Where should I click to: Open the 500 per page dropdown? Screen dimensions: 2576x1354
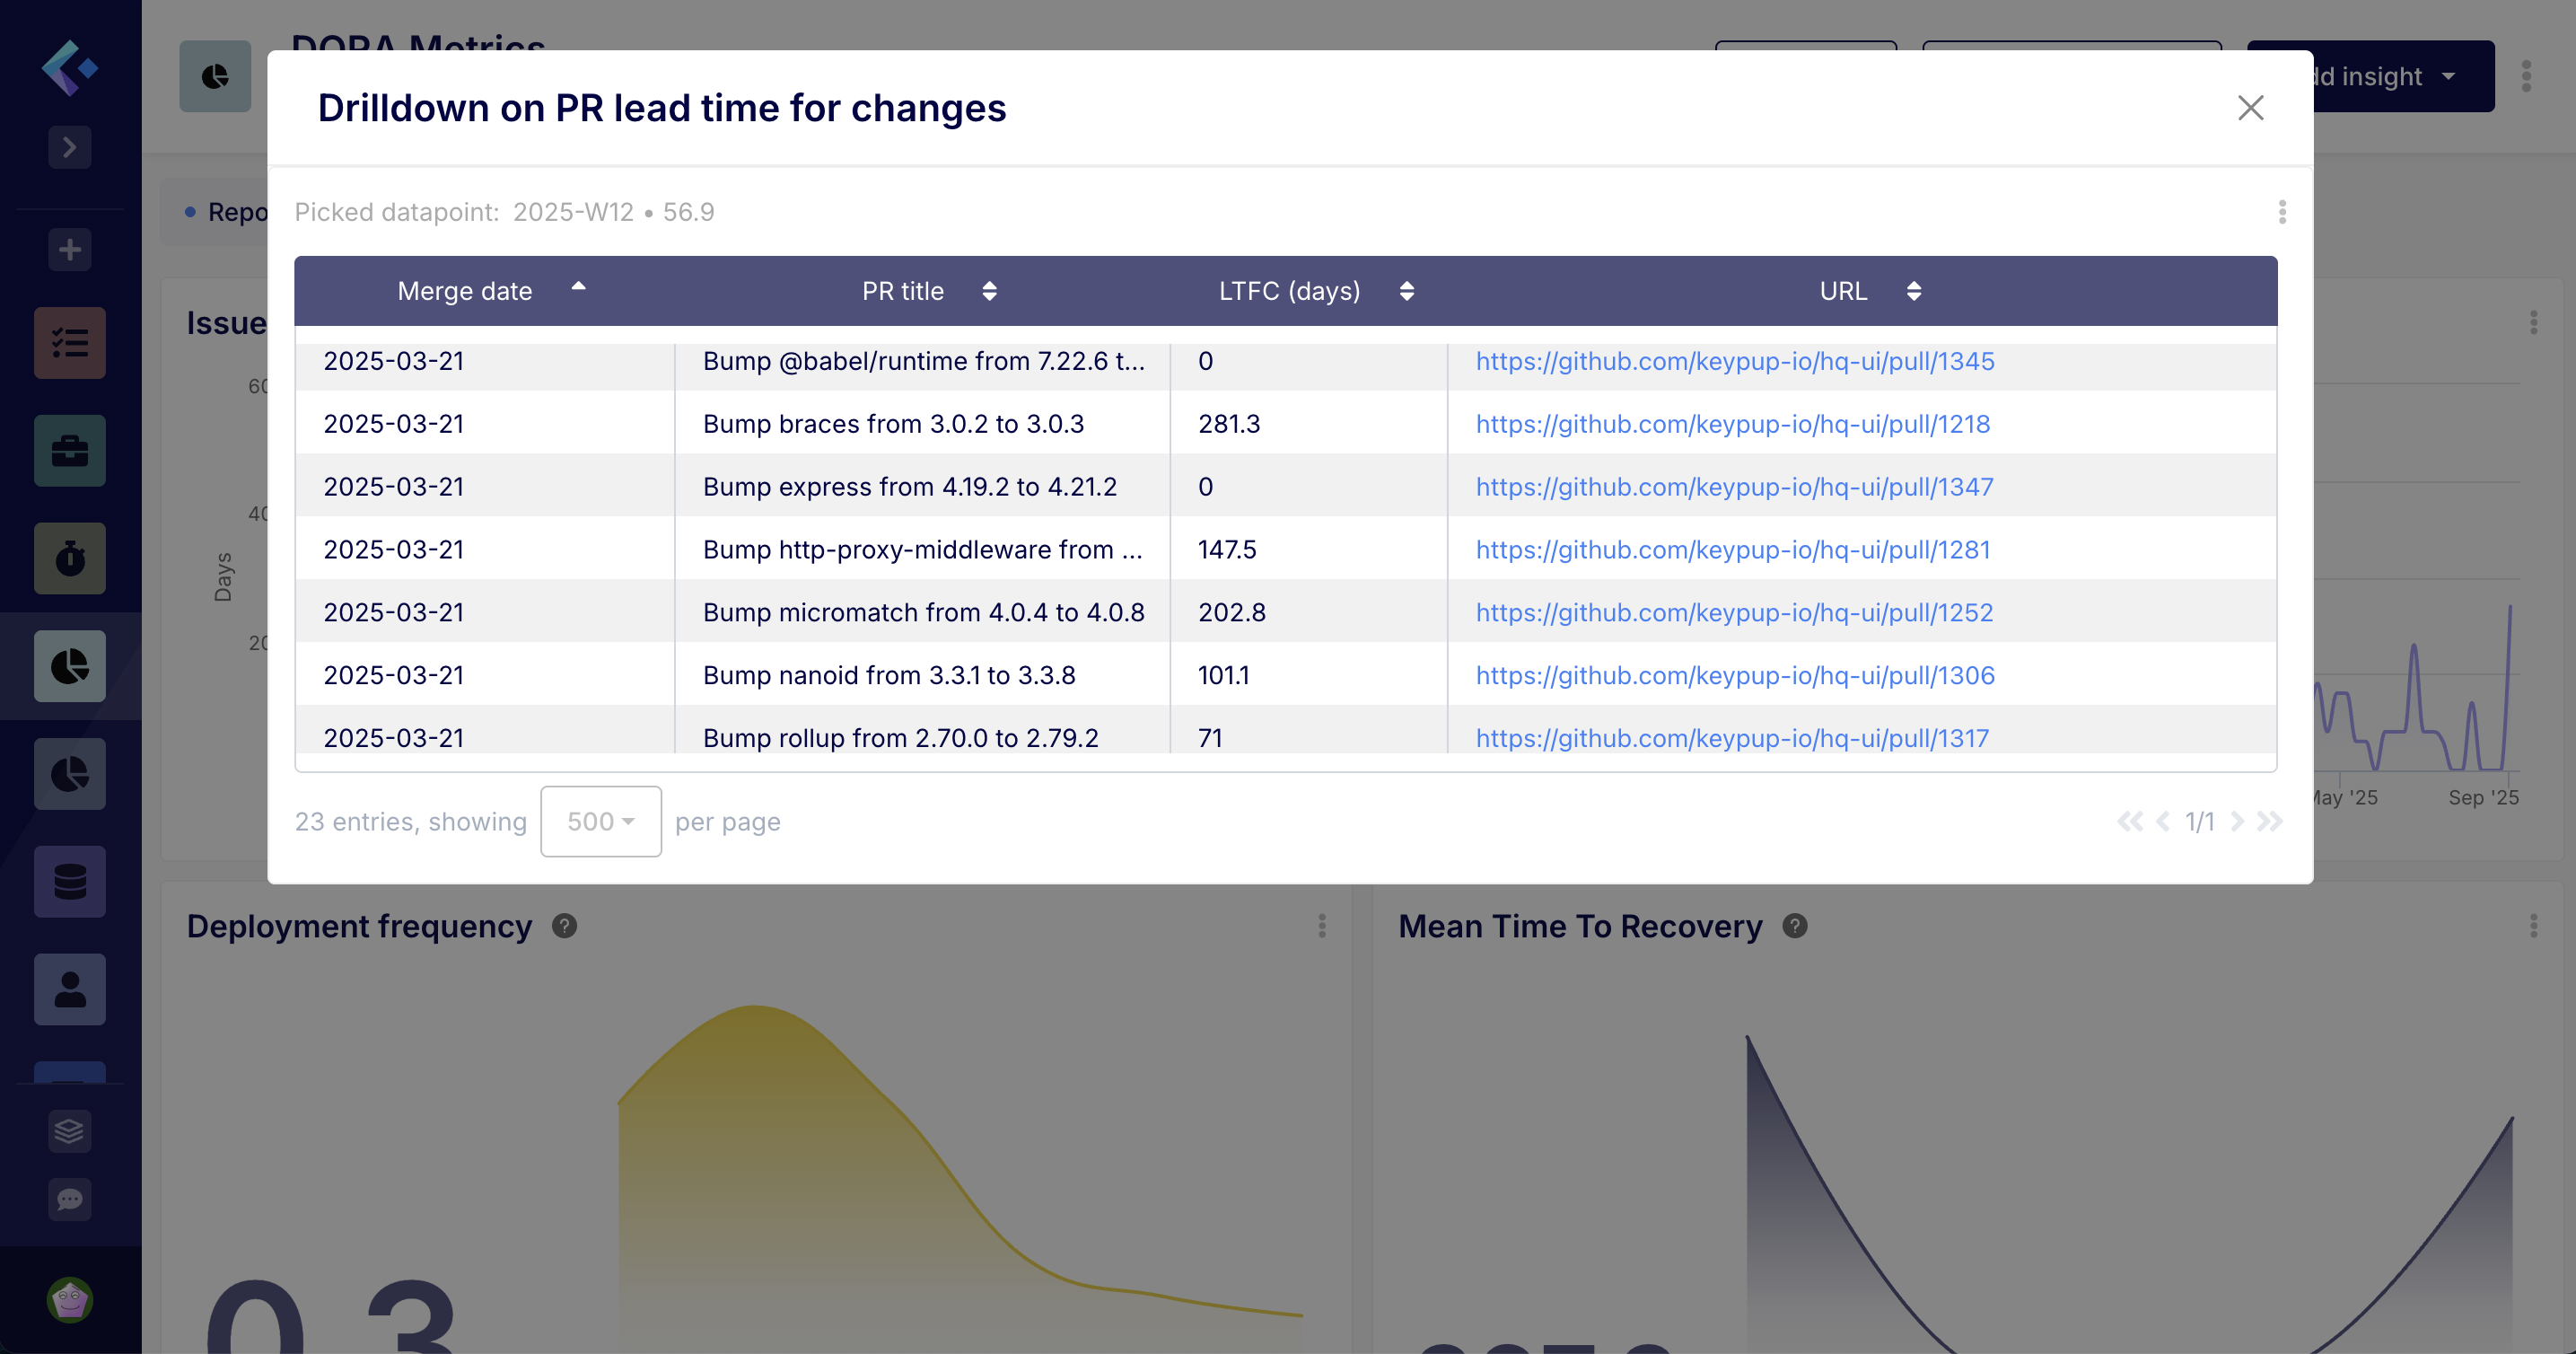(x=600, y=821)
